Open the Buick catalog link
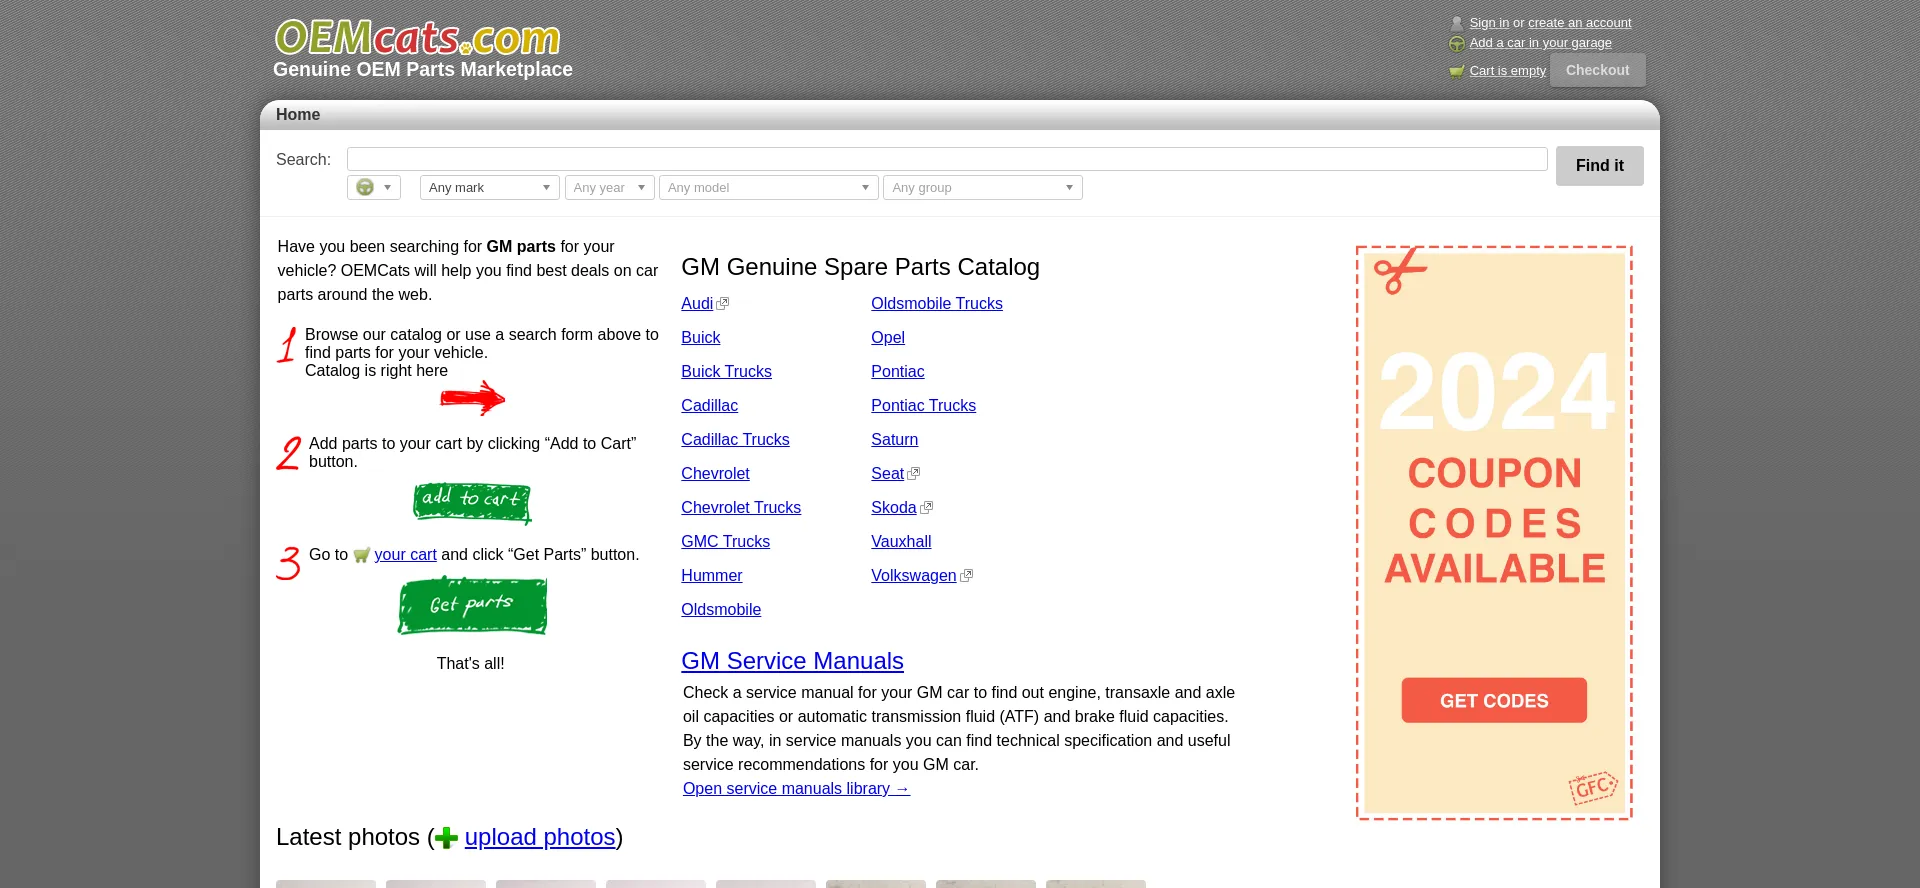Screen dimensions: 1920x888 pyautogui.click(x=701, y=337)
